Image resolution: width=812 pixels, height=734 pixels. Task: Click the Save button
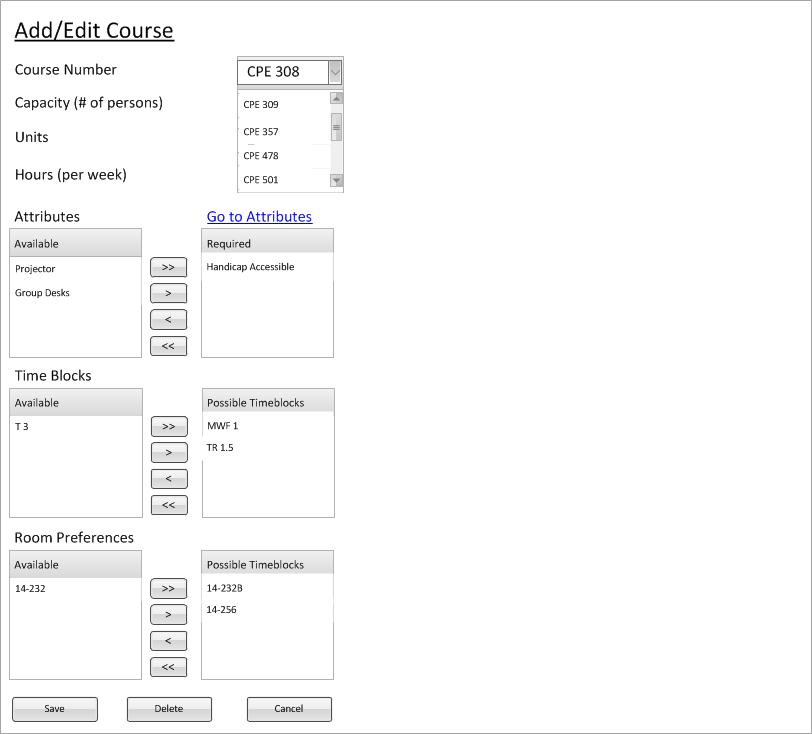click(x=55, y=709)
